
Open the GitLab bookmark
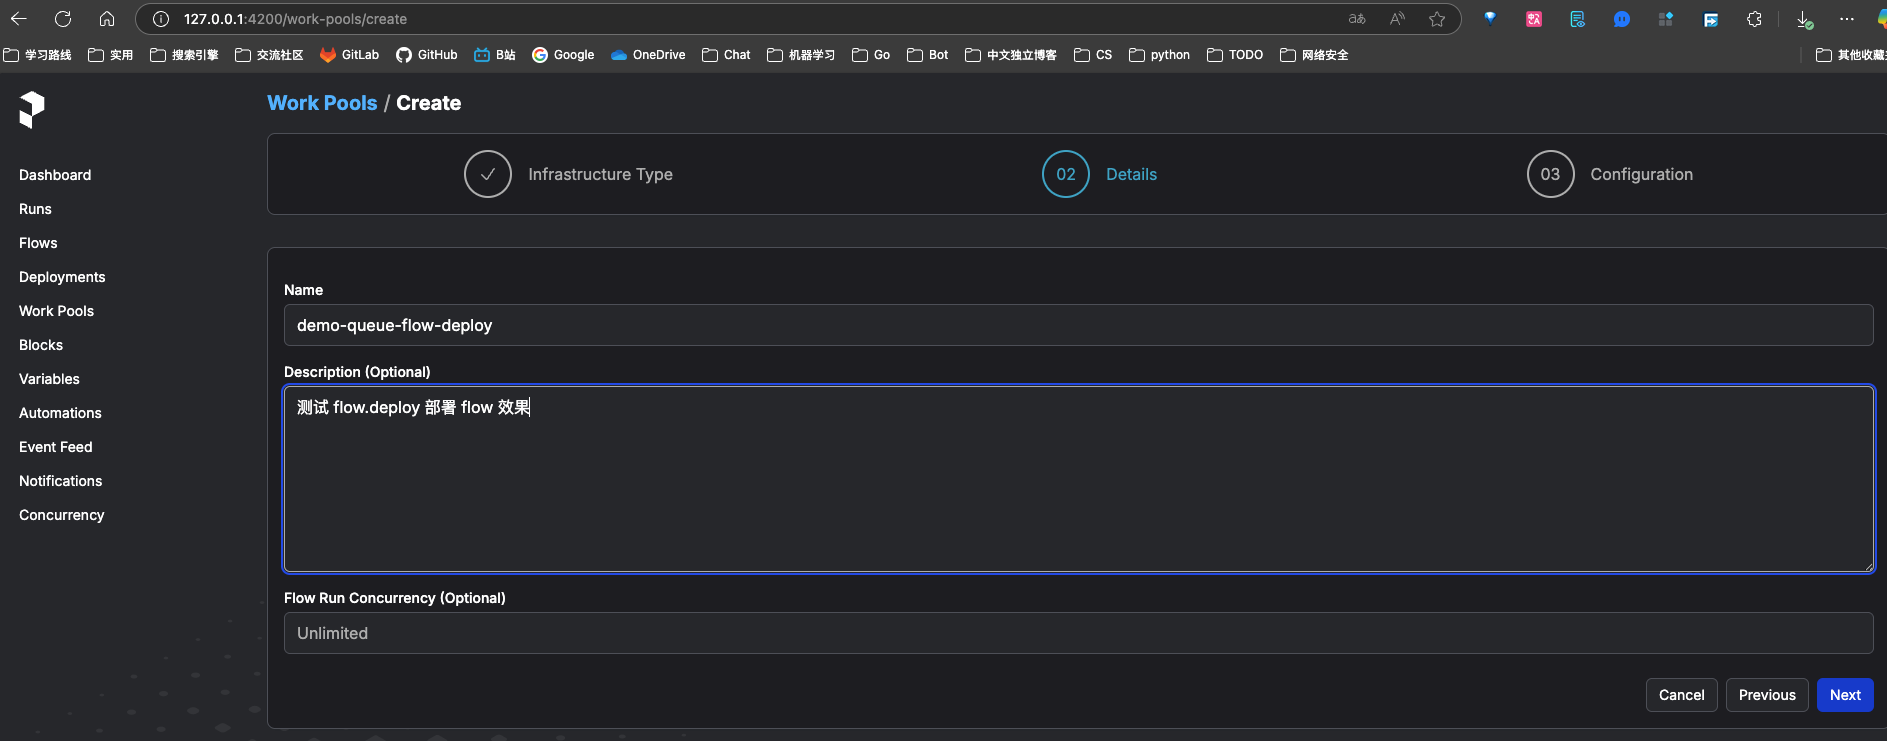point(349,55)
